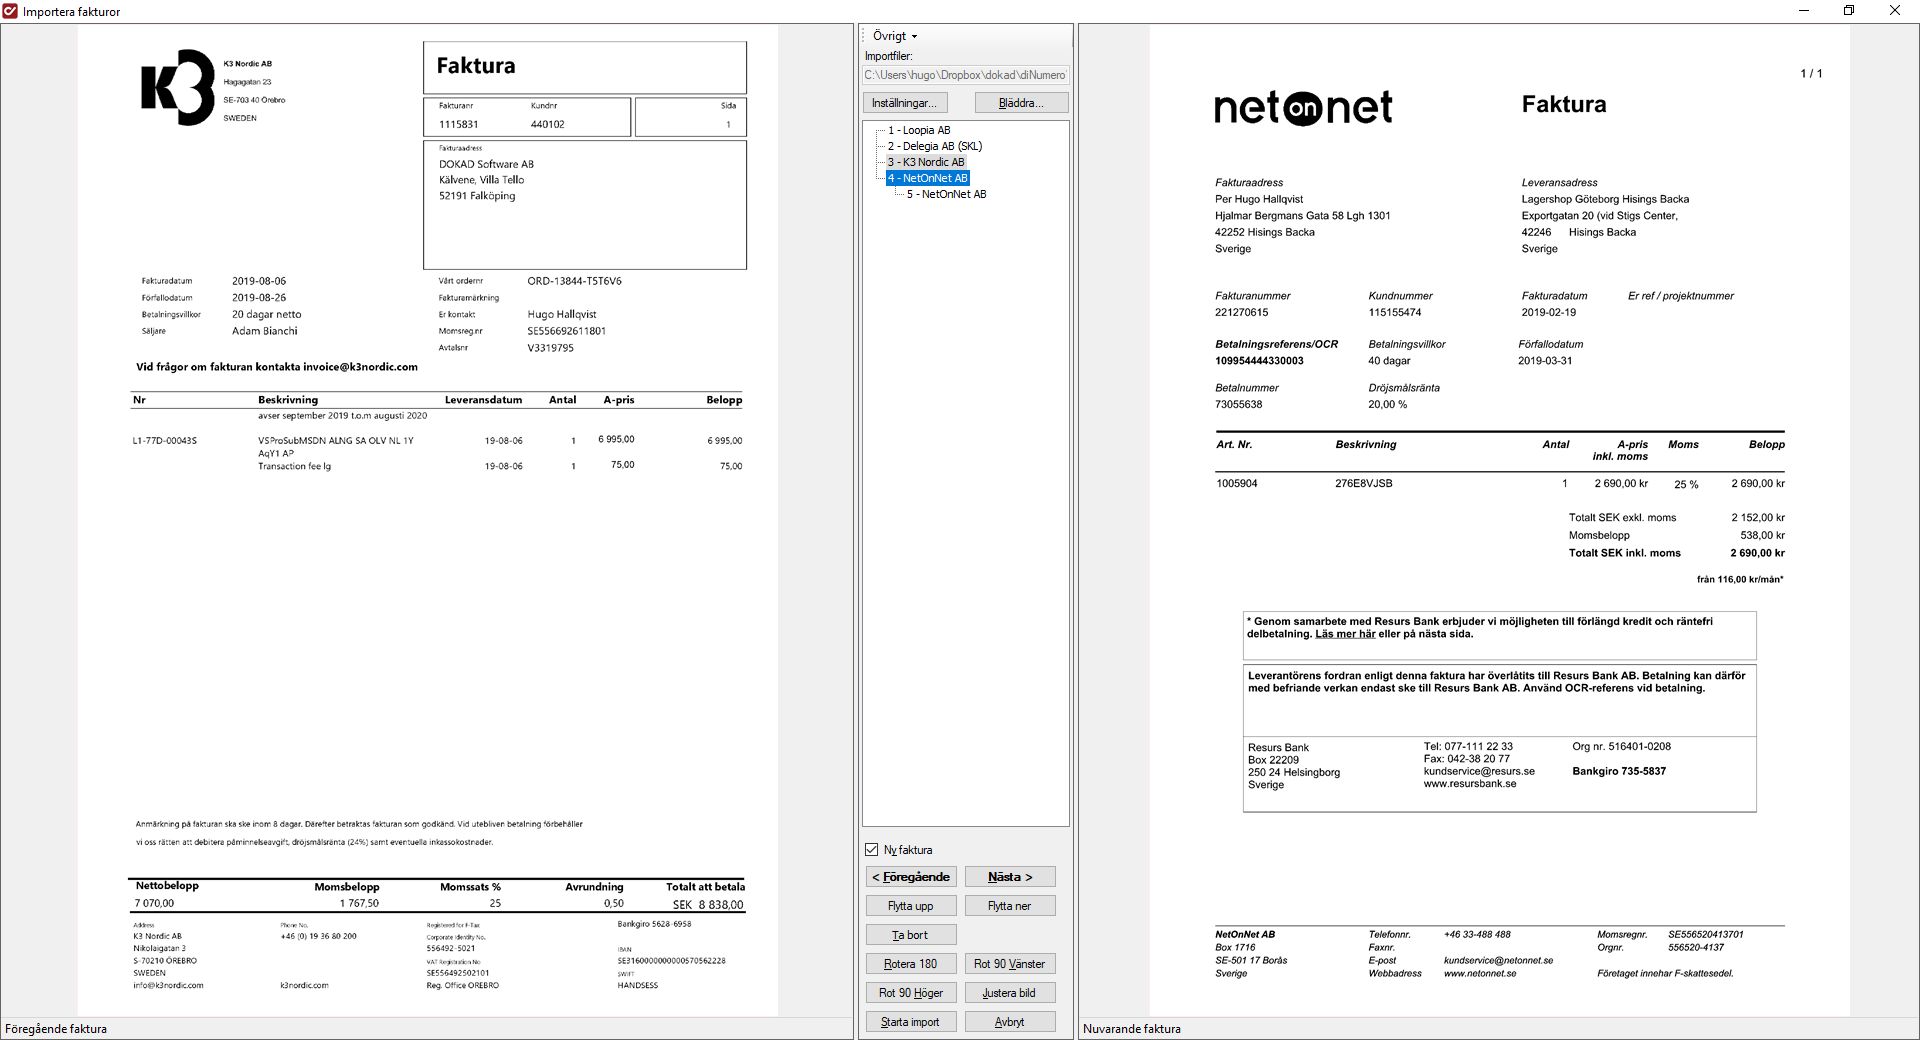Go to previous page with Föregående
1920x1040 pixels.
click(910, 877)
